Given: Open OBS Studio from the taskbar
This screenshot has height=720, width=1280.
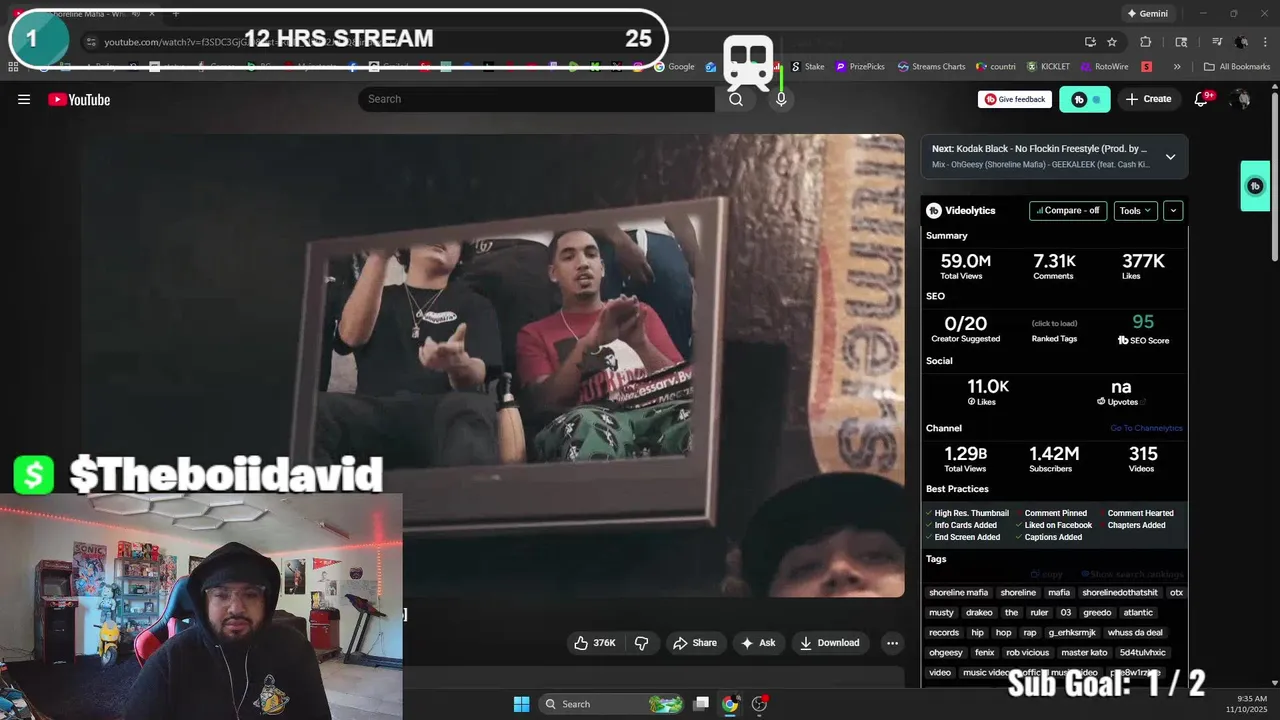Looking at the screenshot, I should (760, 704).
